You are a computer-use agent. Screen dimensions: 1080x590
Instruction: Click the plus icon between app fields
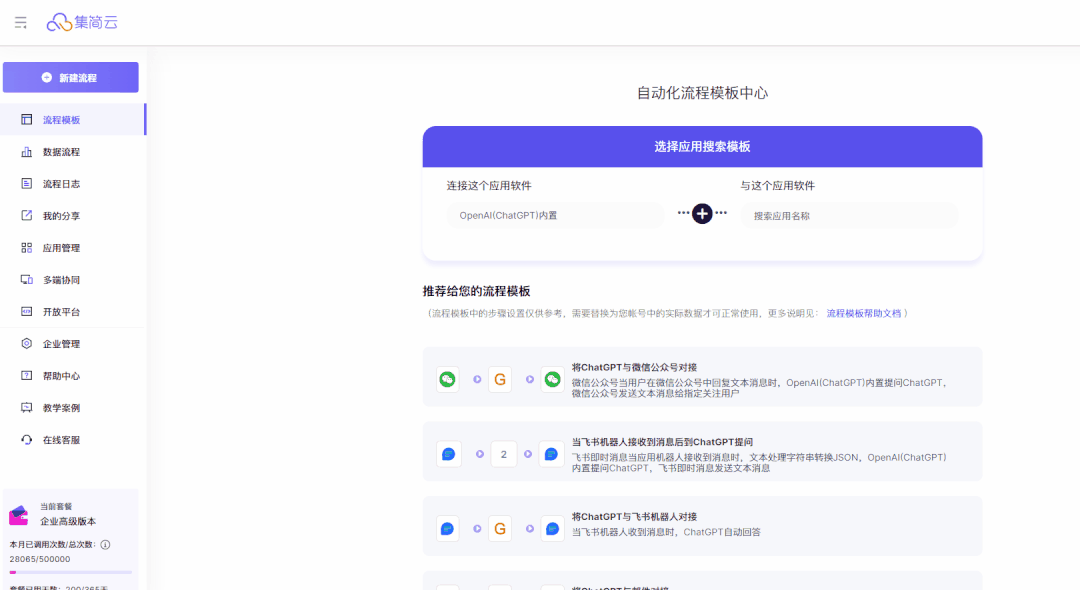coord(702,213)
